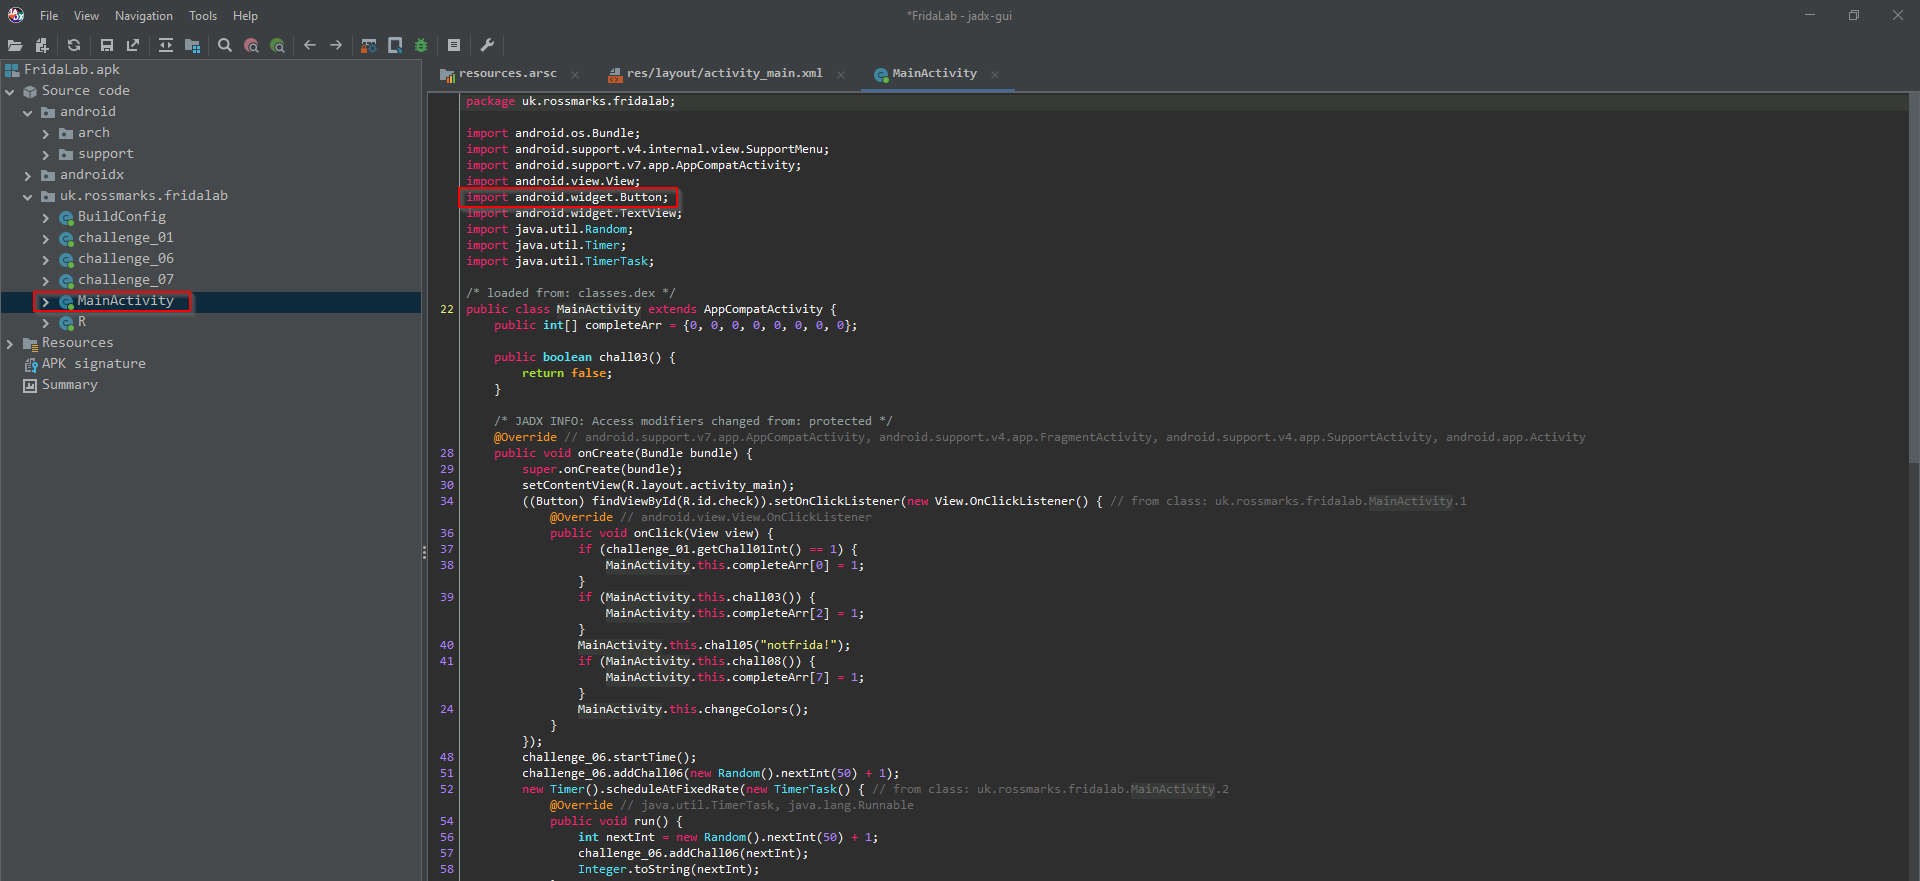The image size is (1920, 881).
Task: Select the MainActivity editor tab
Action: tap(934, 73)
